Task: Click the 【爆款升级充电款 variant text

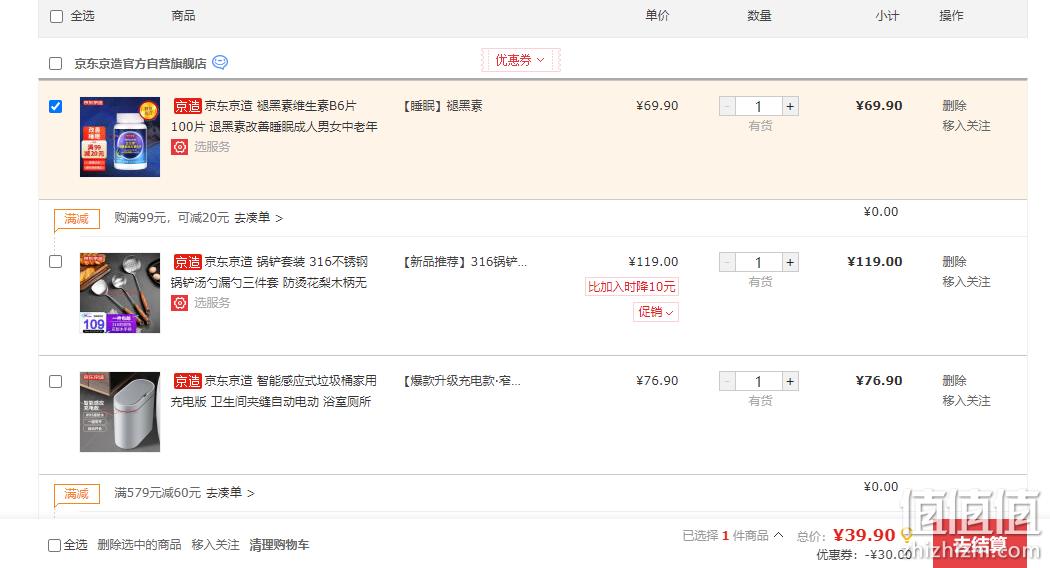Action: click(x=461, y=381)
